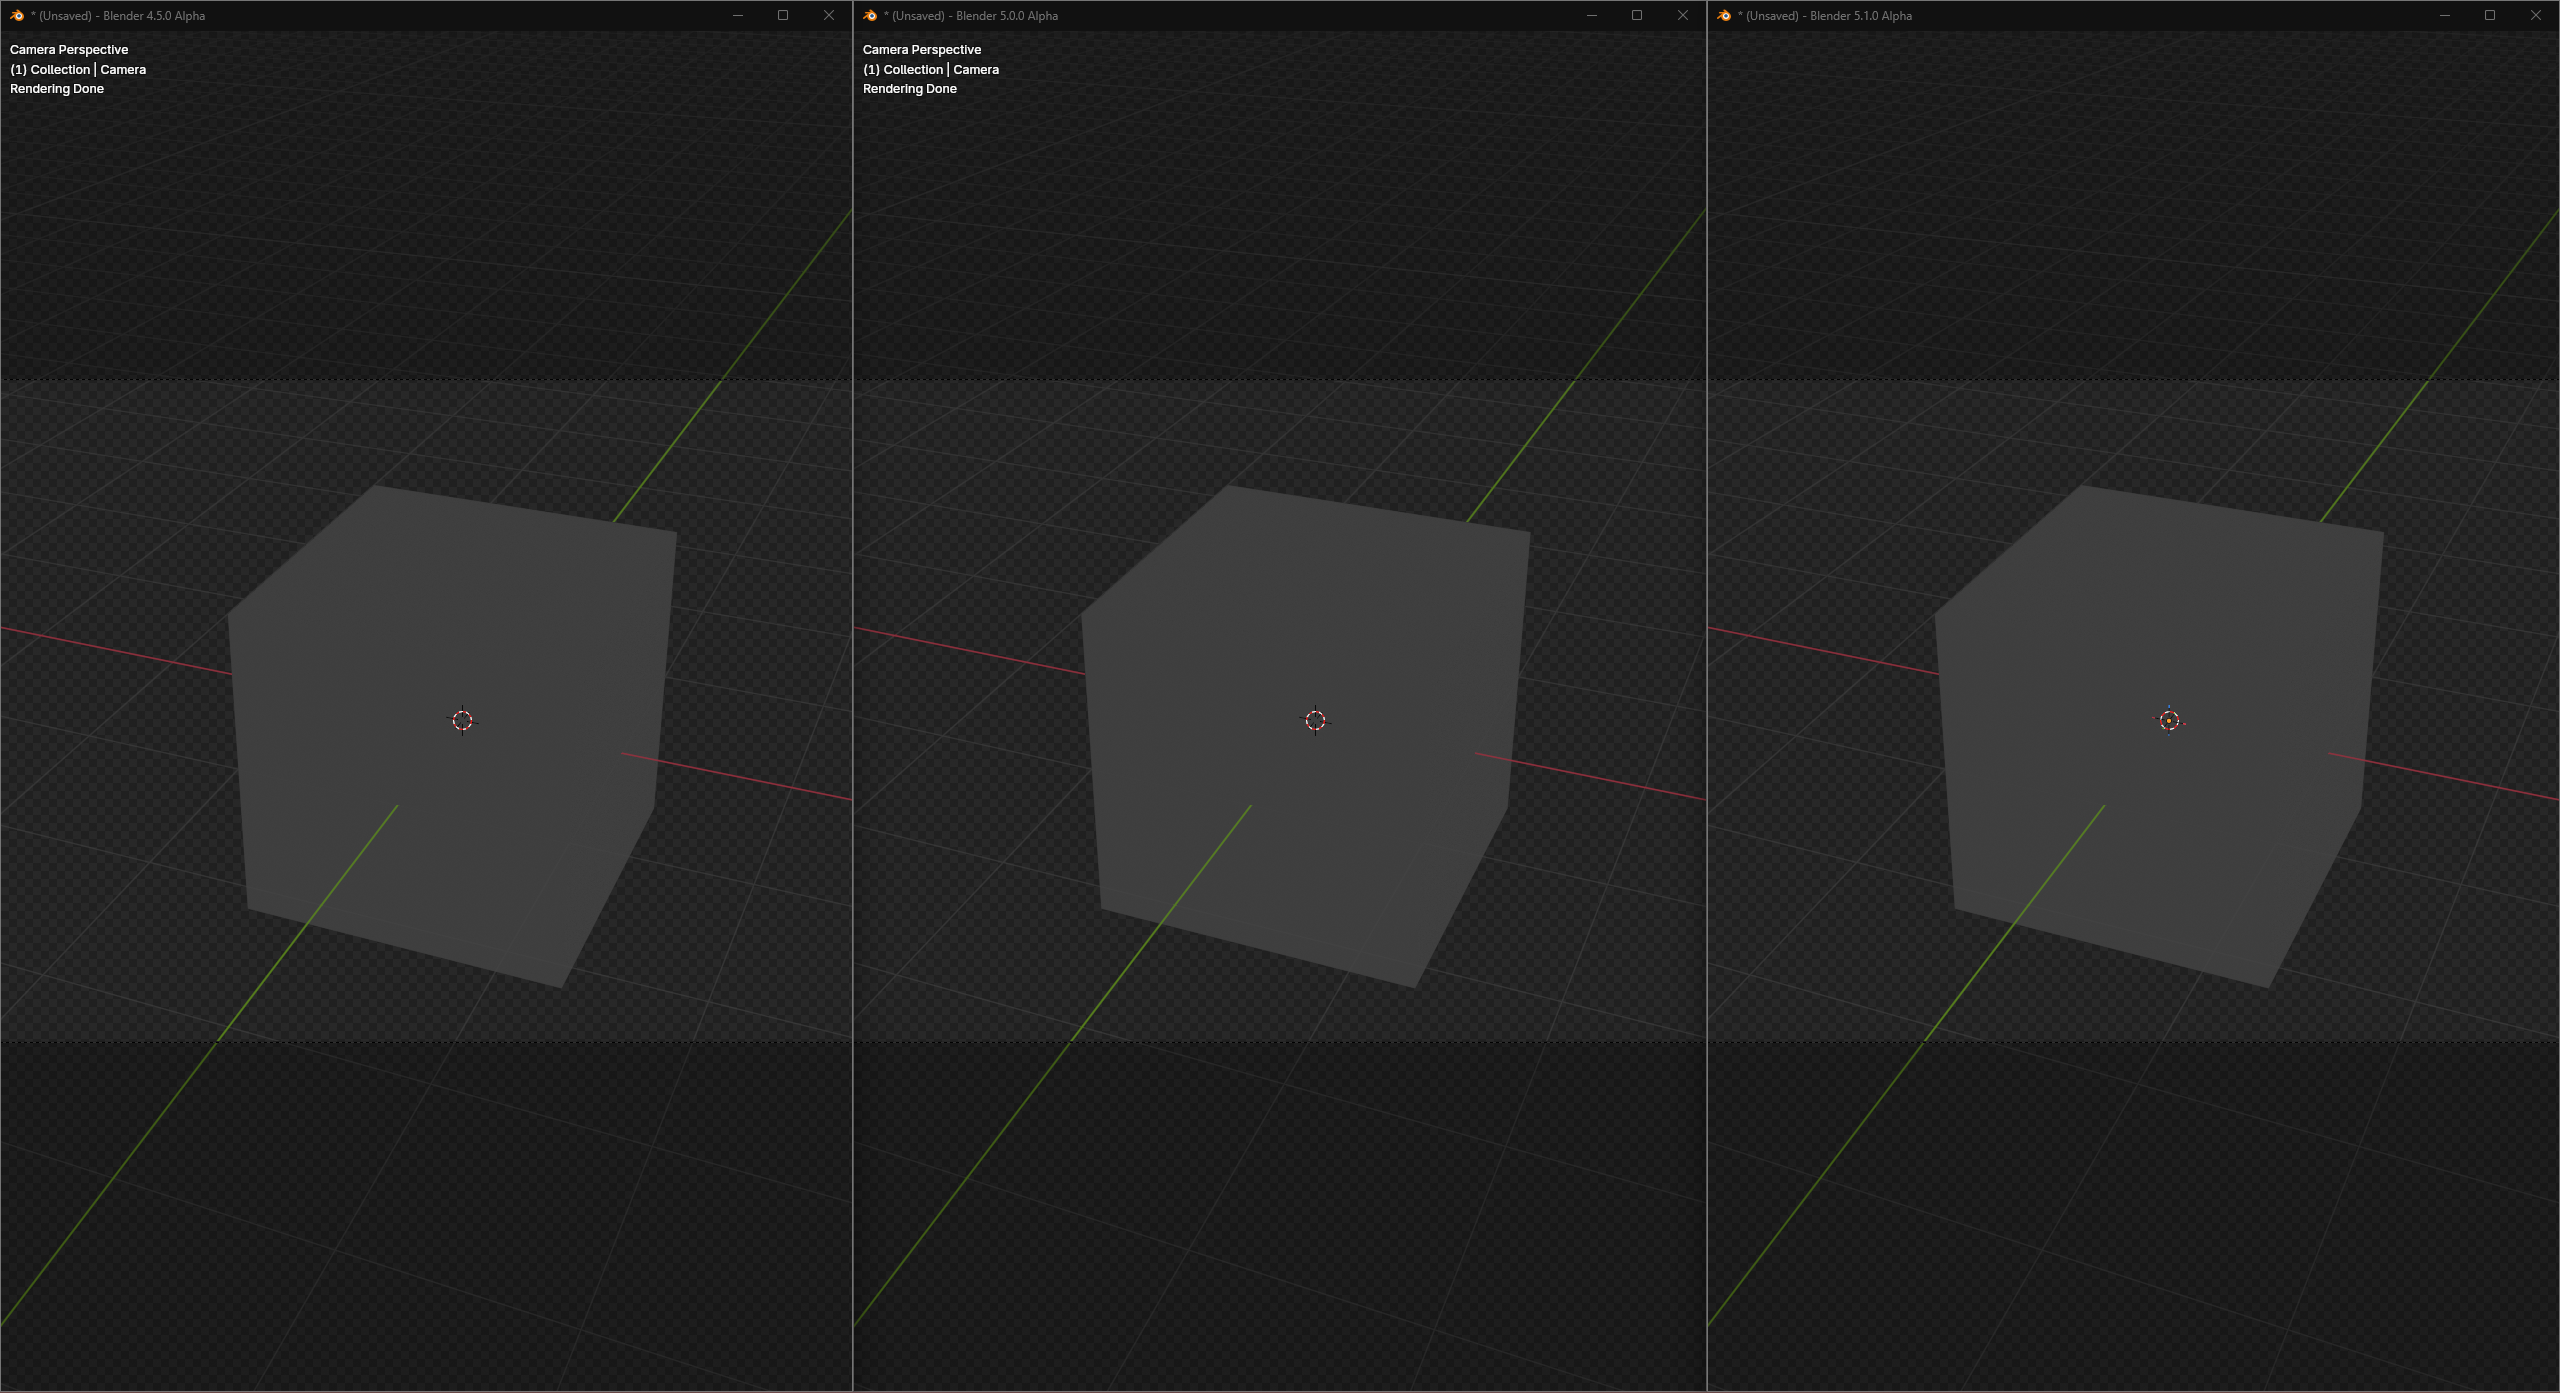Click the cube in the Blender 4.5.0 viewport
The image size is (2560, 1393).
coord(450,735)
